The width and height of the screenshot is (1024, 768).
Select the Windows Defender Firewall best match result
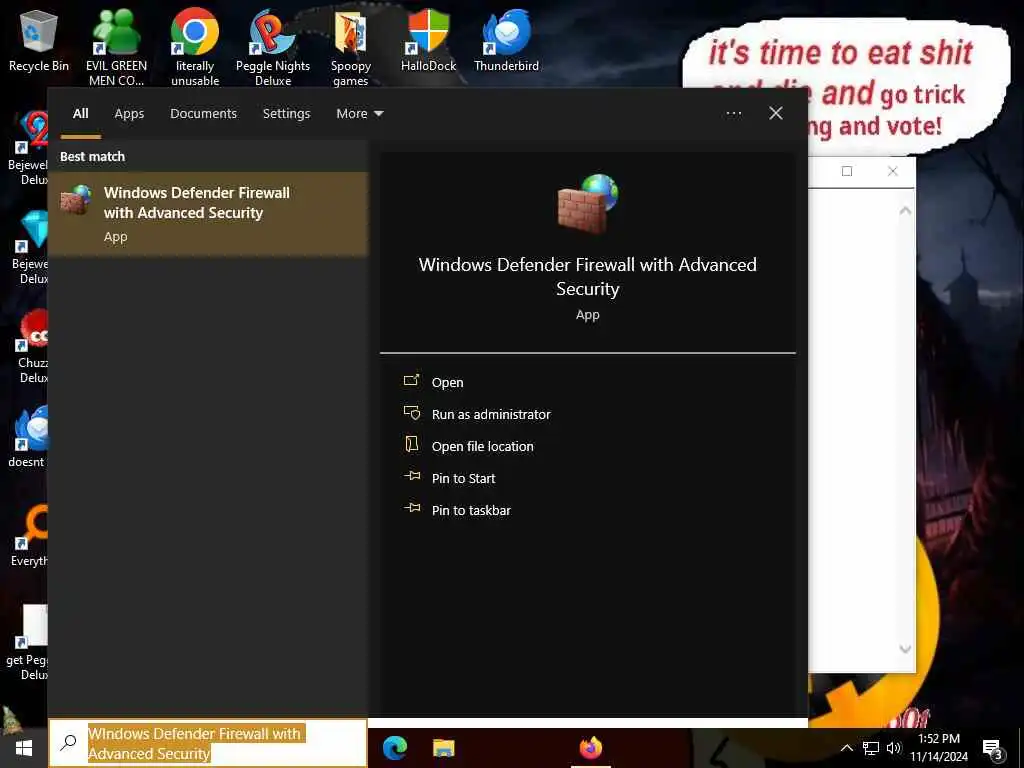[x=208, y=214]
